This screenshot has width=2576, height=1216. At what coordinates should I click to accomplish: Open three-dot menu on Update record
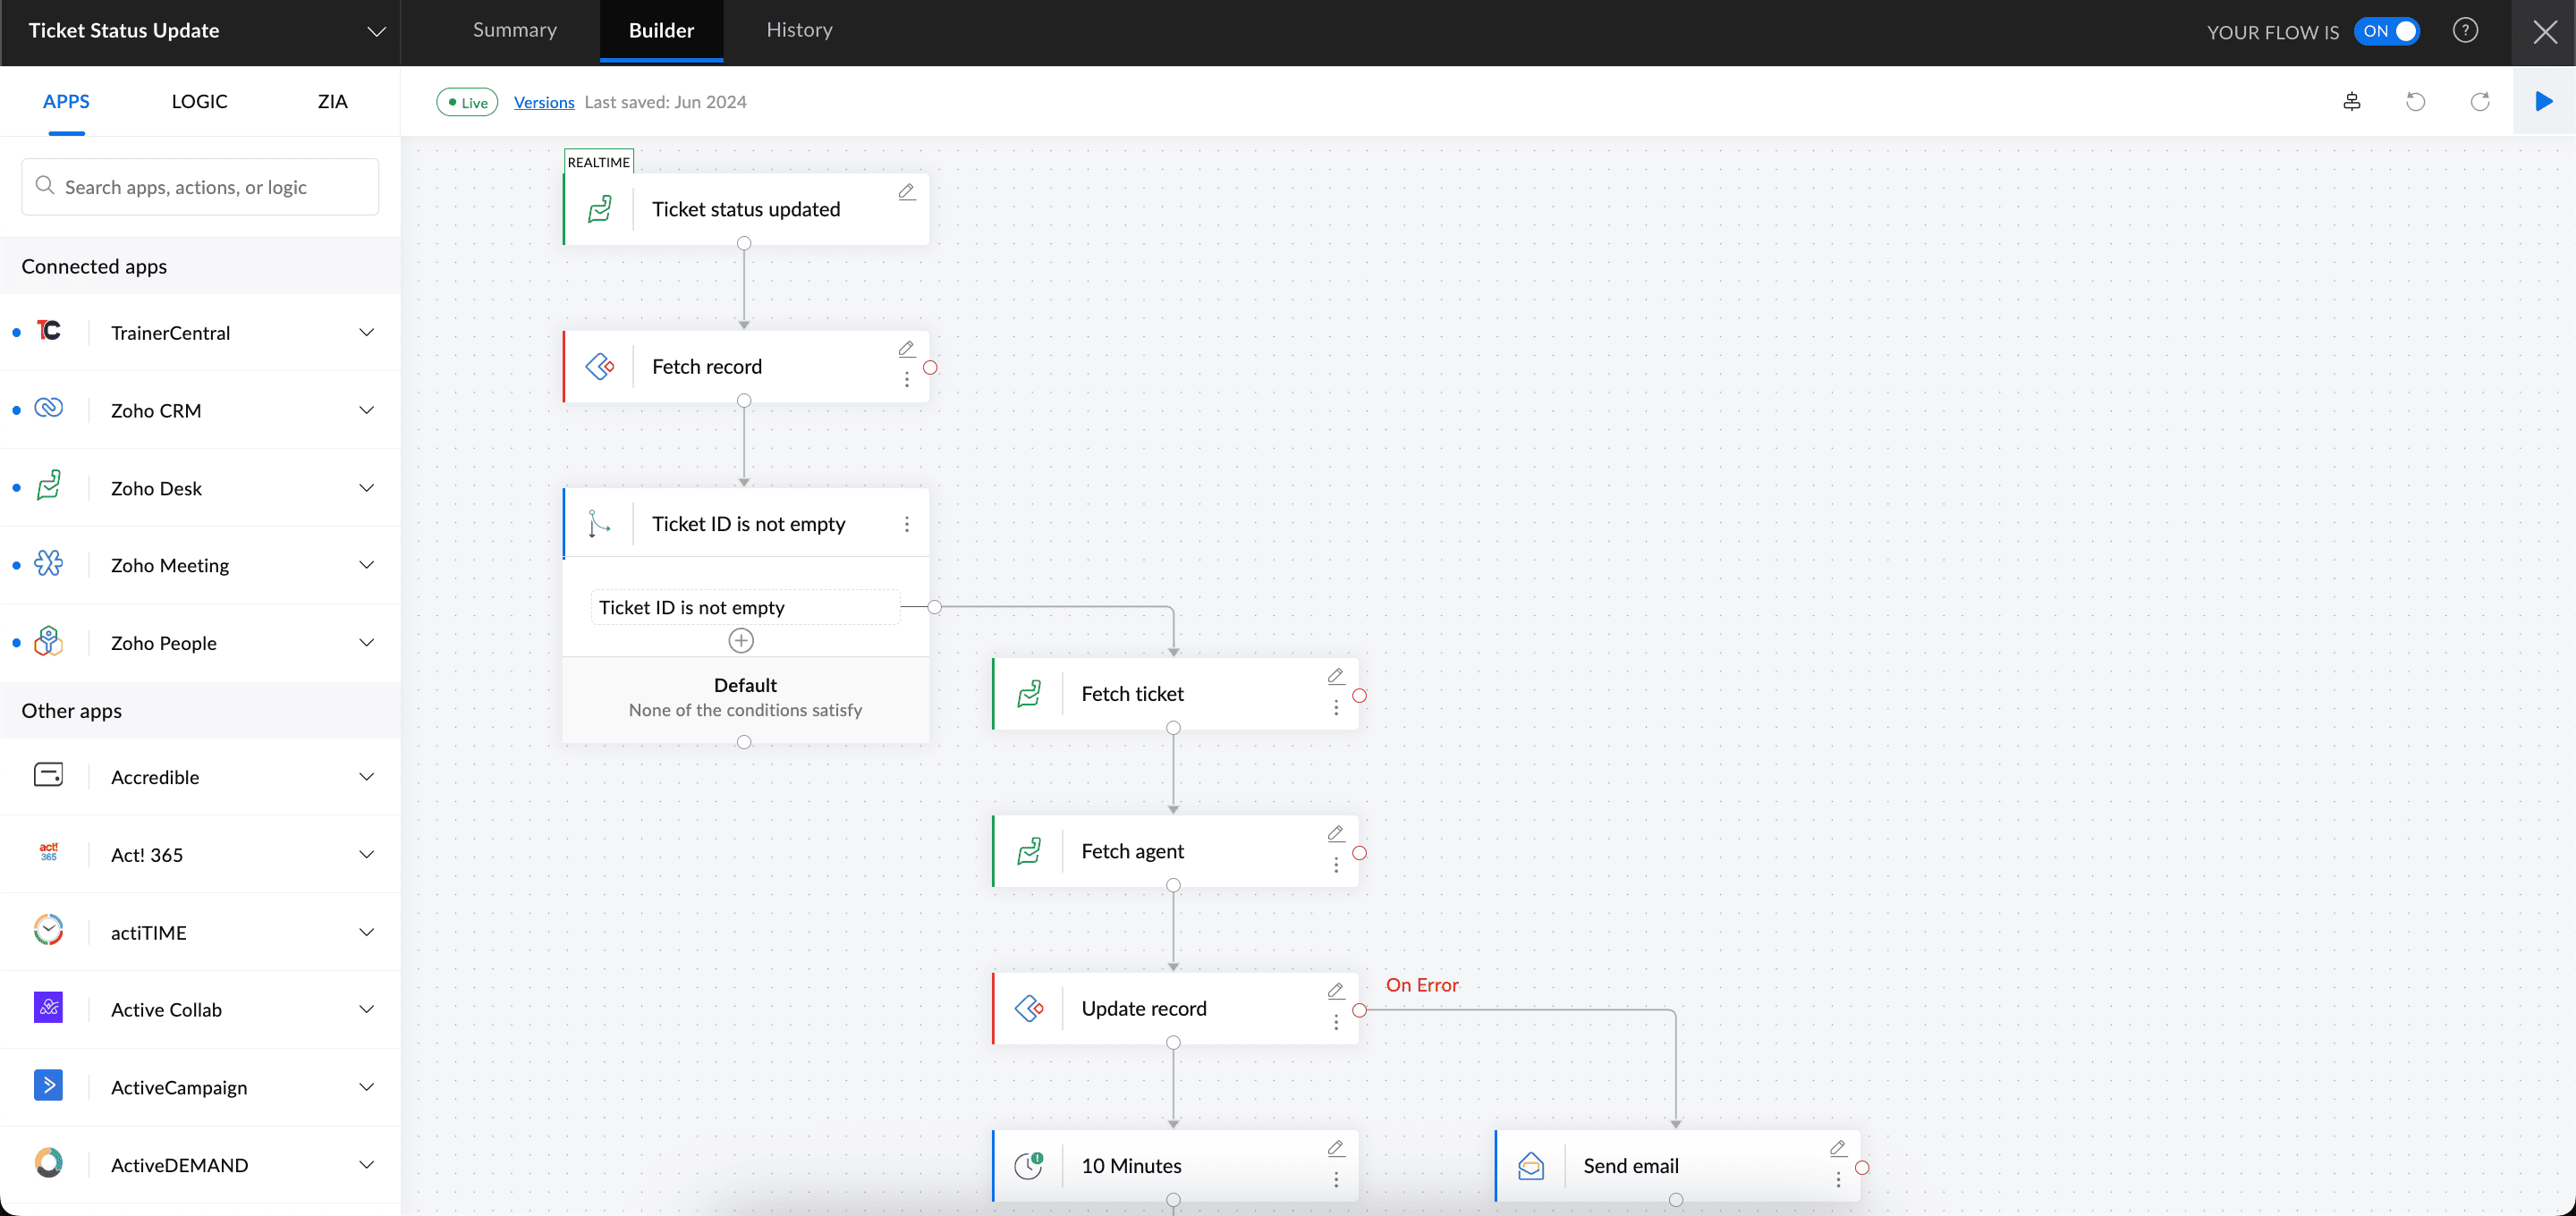(1336, 1023)
